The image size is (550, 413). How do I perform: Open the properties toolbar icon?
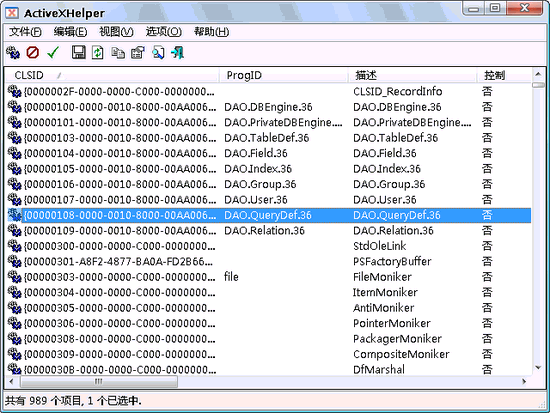(x=138, y=53)
